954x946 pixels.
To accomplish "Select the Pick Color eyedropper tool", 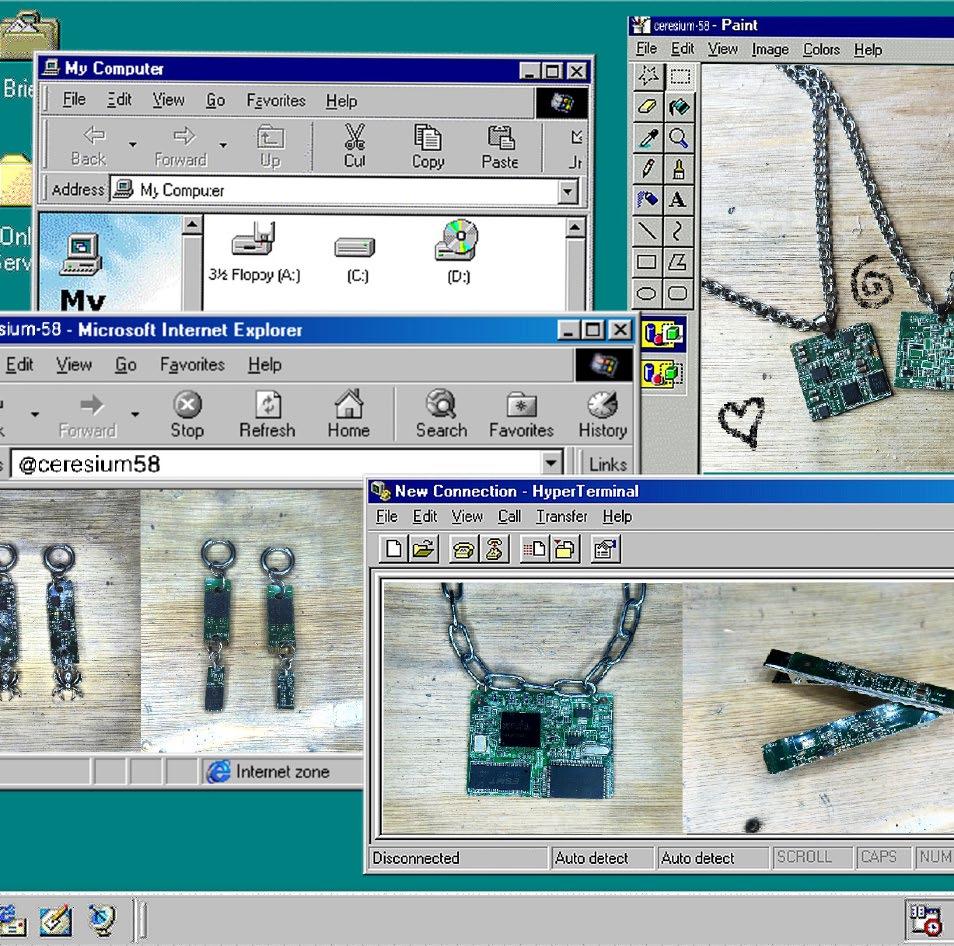I will 647,138.
